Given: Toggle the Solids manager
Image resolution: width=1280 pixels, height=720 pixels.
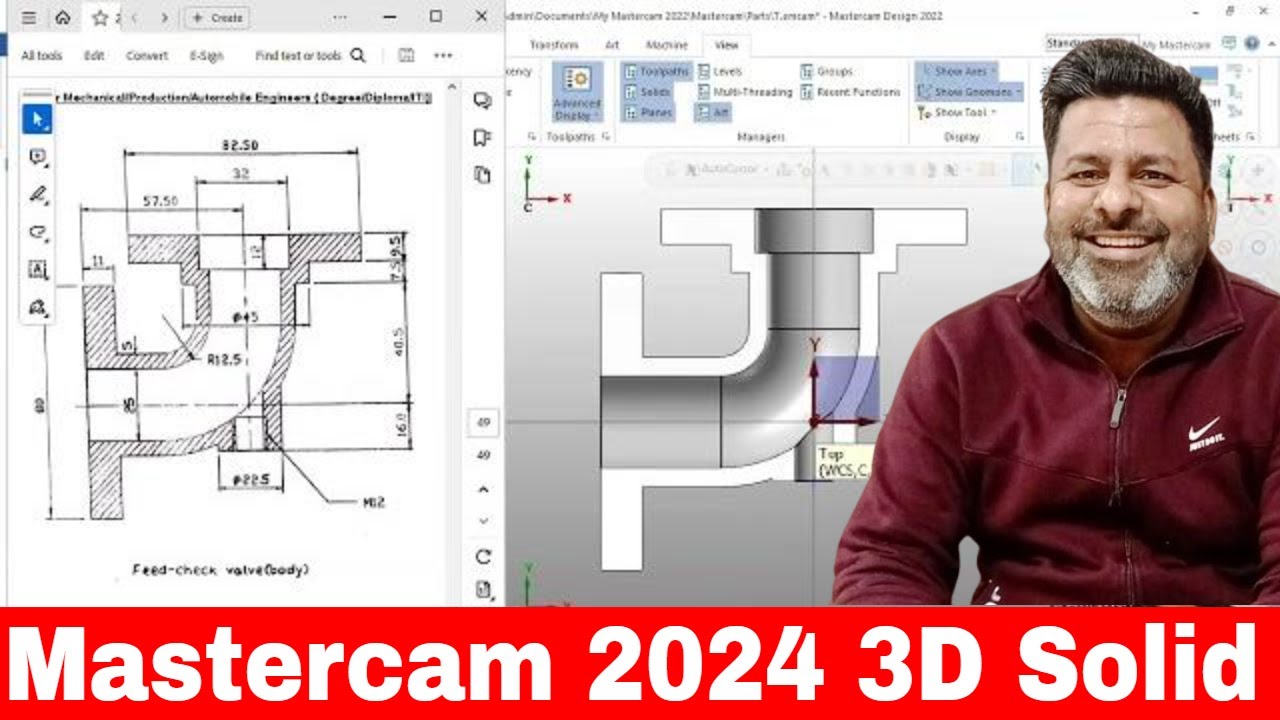Looking at the screenshot, I should pyautogui.click(x=648, y=92).
